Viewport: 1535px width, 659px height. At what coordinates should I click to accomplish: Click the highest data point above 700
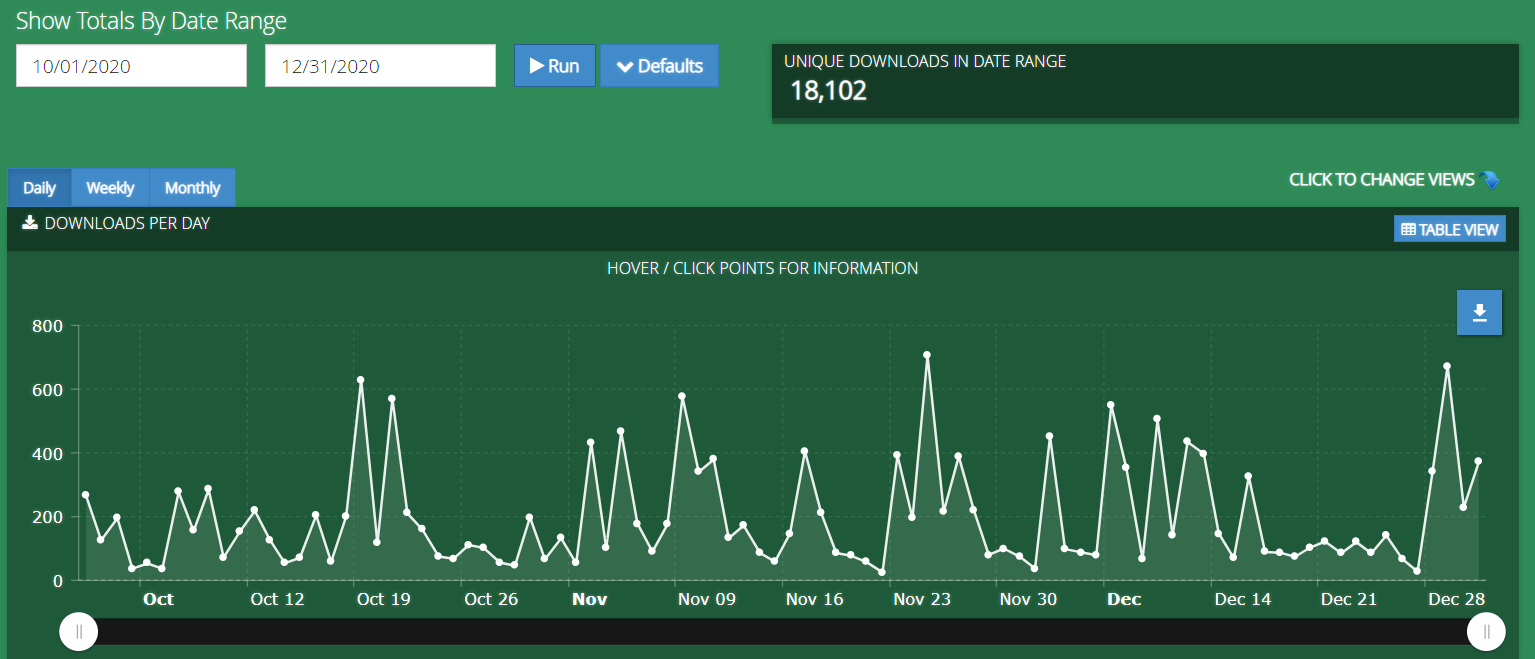tap(927, 355)
